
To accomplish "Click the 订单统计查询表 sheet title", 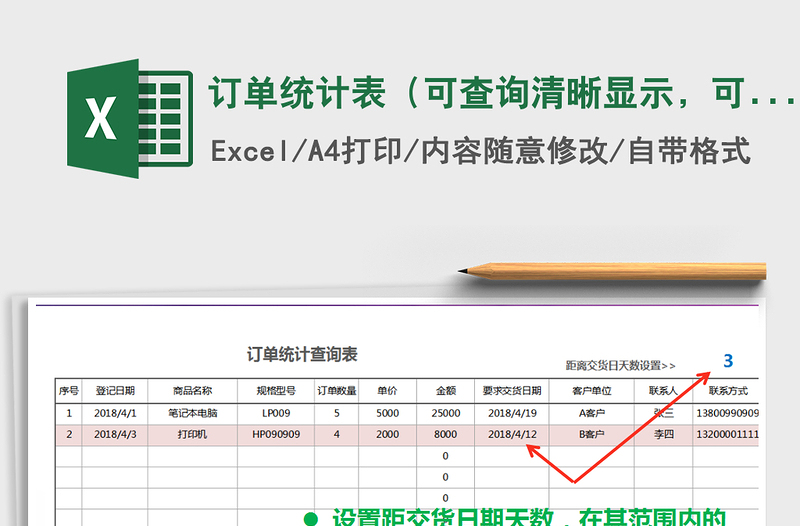I will click(x=302, y=354).
